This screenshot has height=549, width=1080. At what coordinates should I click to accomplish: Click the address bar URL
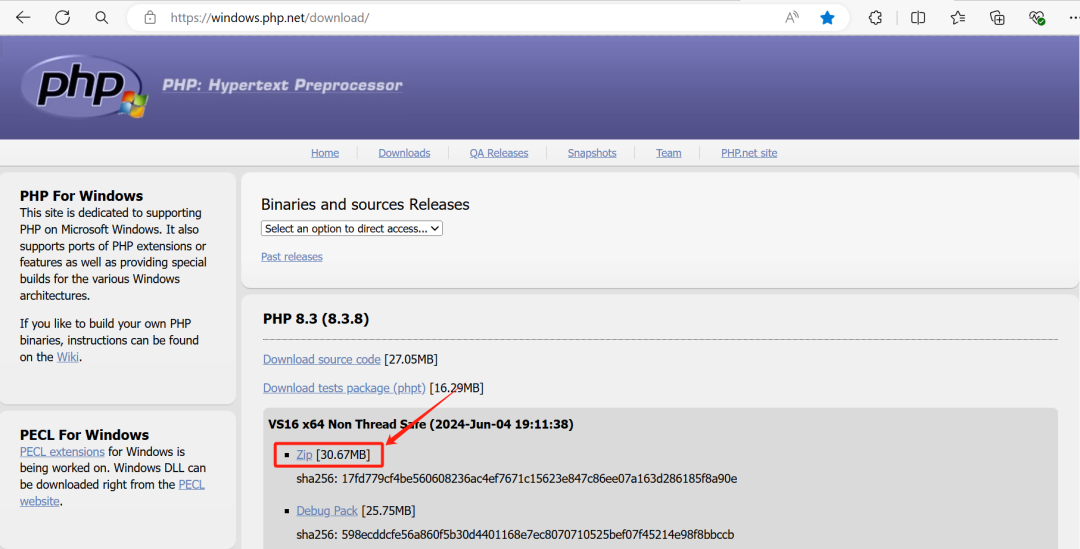coord(270,18)
